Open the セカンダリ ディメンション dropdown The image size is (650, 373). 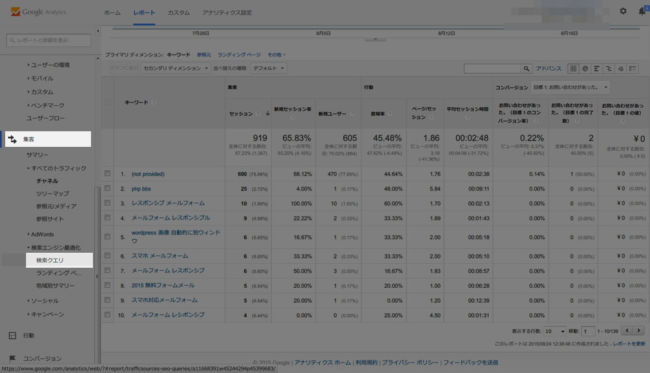(175, 68)
